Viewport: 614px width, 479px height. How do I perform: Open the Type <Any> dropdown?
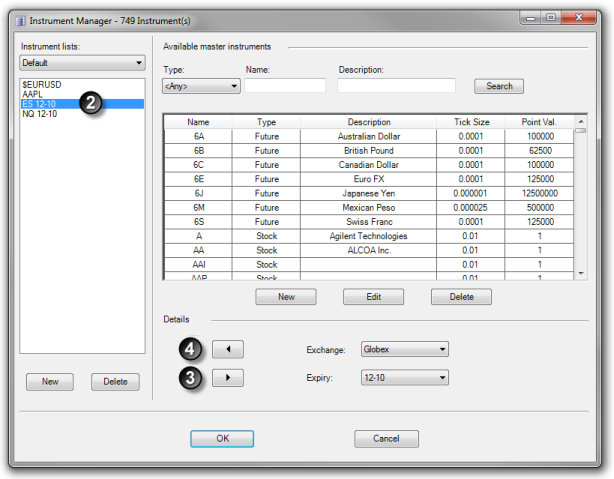point(201,86)
